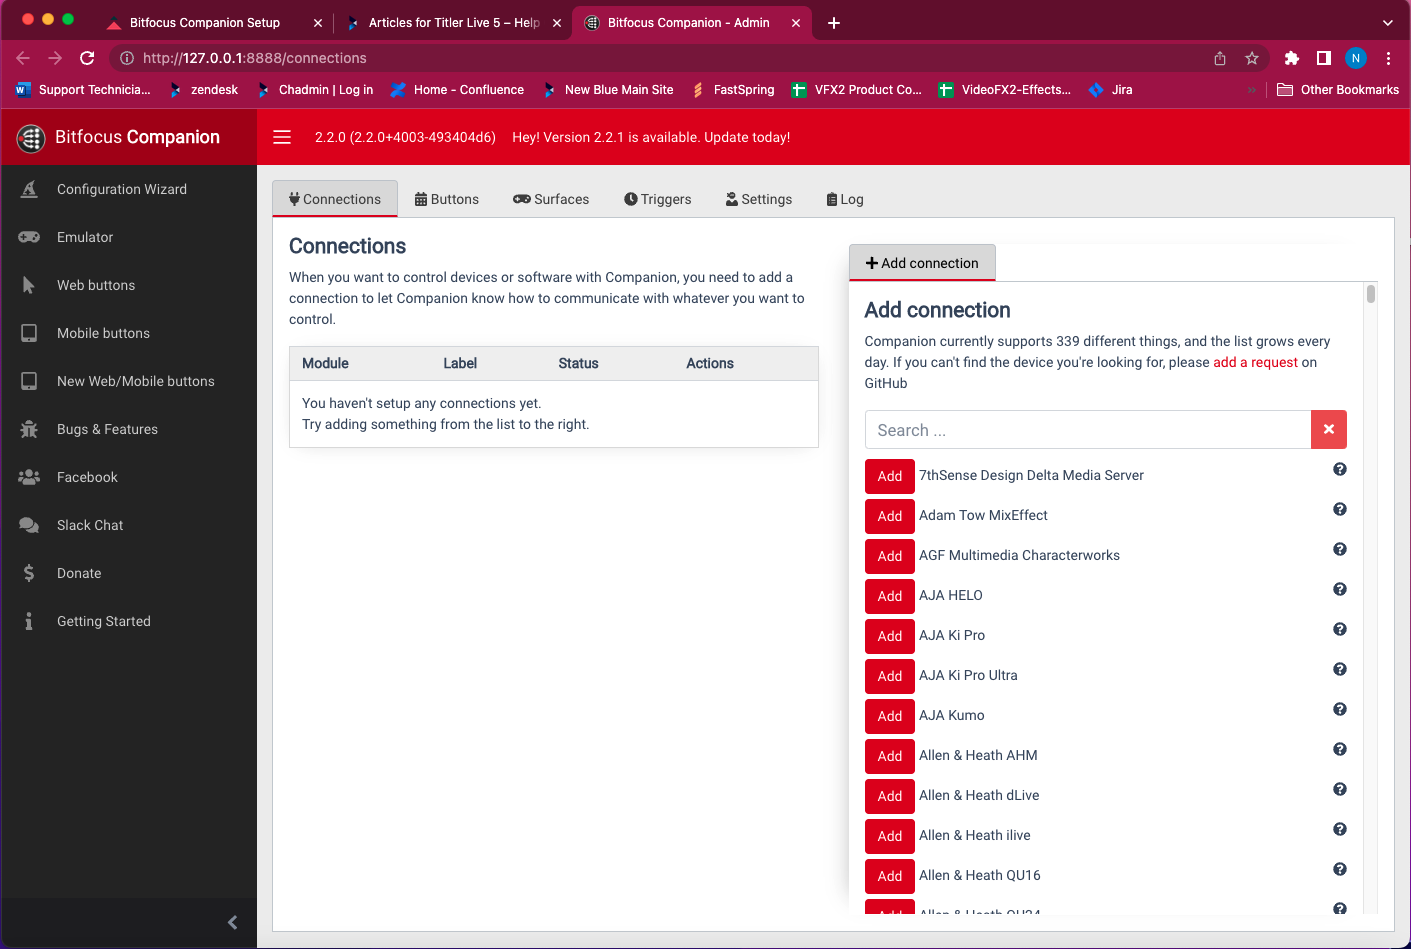Bookmark page with browser star icon
Screen dimensions: 1411x949
(x=1251, y=58)
